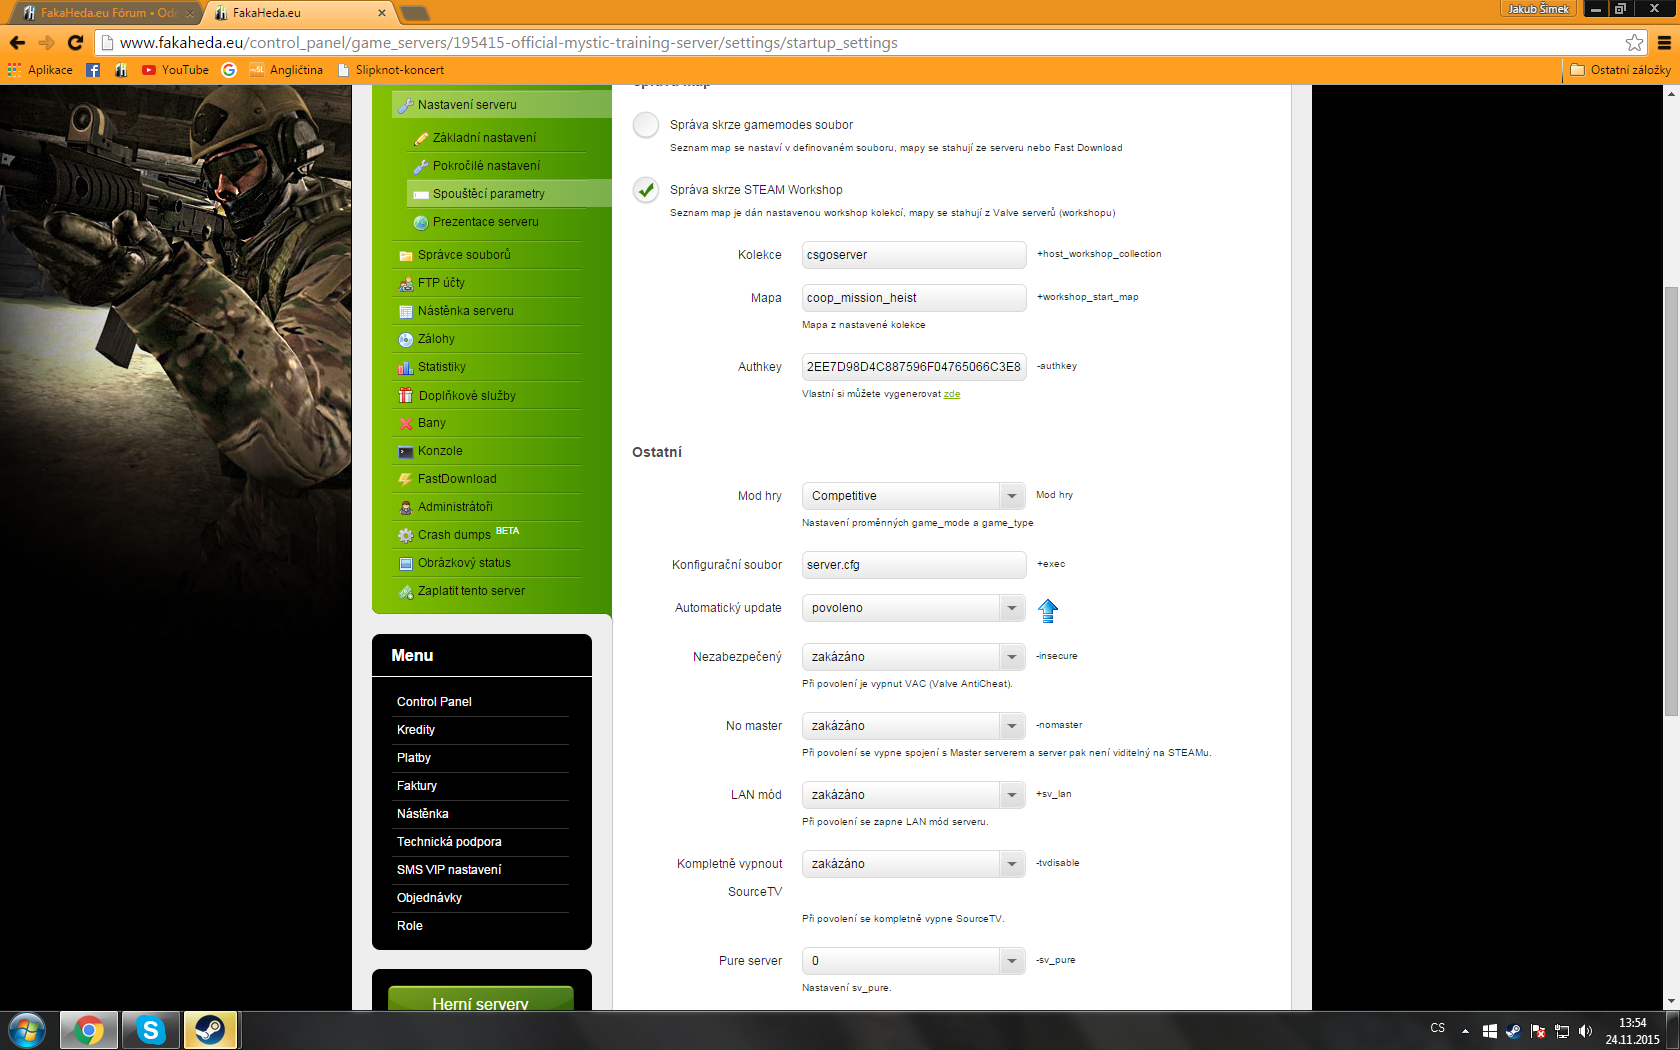This screenshot has height=1050, width=1680.
Task: Click the Obrázkový status image icon
Action: 406,563
